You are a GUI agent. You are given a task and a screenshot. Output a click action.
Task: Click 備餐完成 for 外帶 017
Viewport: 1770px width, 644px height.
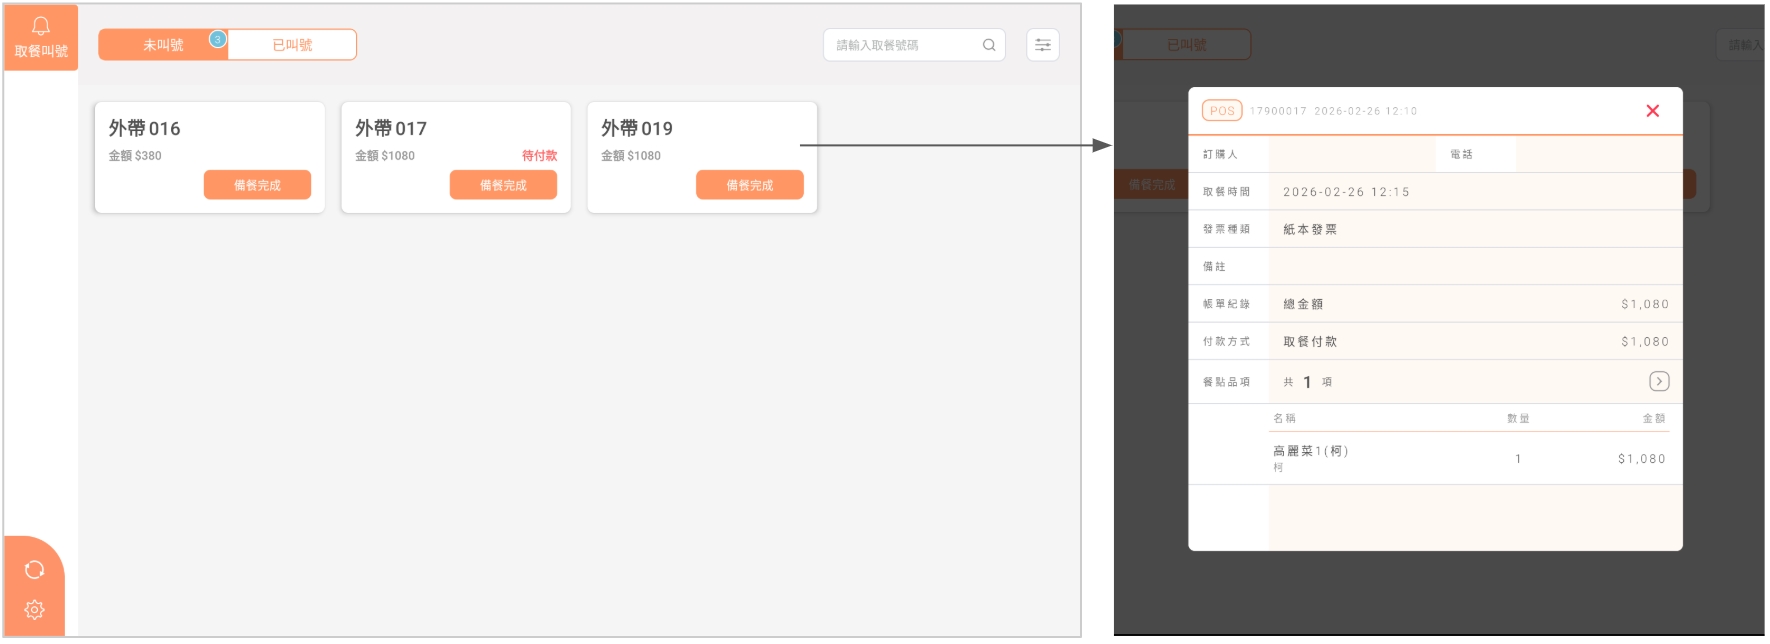coord(503,185)
